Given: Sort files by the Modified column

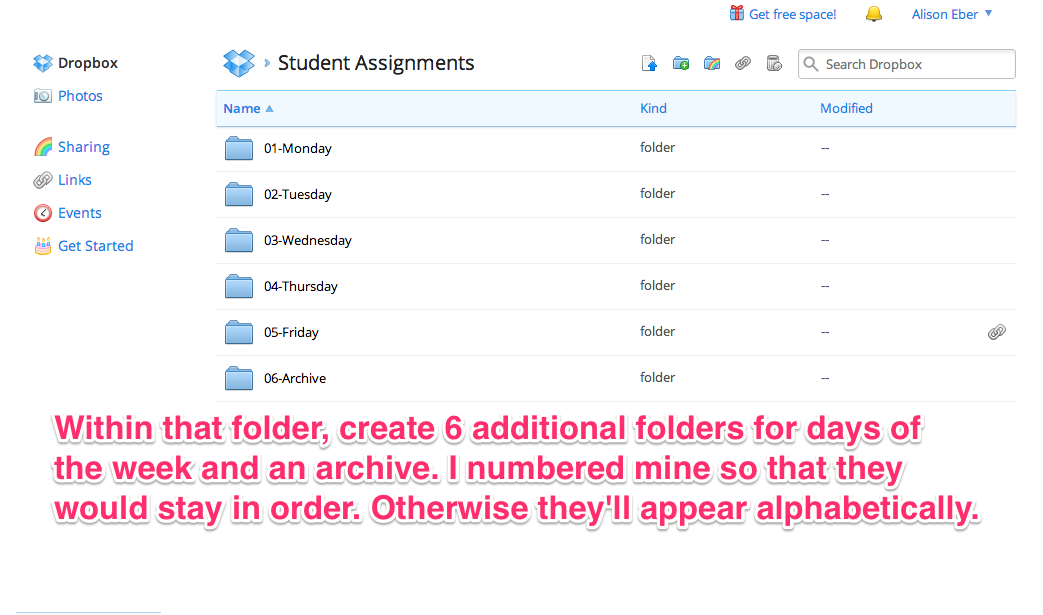Looking at the screenshot, I should coord(845,108).
